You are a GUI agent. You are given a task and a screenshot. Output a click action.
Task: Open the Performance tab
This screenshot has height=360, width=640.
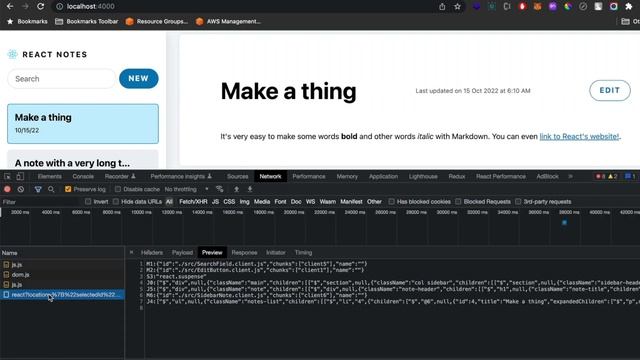309,176
